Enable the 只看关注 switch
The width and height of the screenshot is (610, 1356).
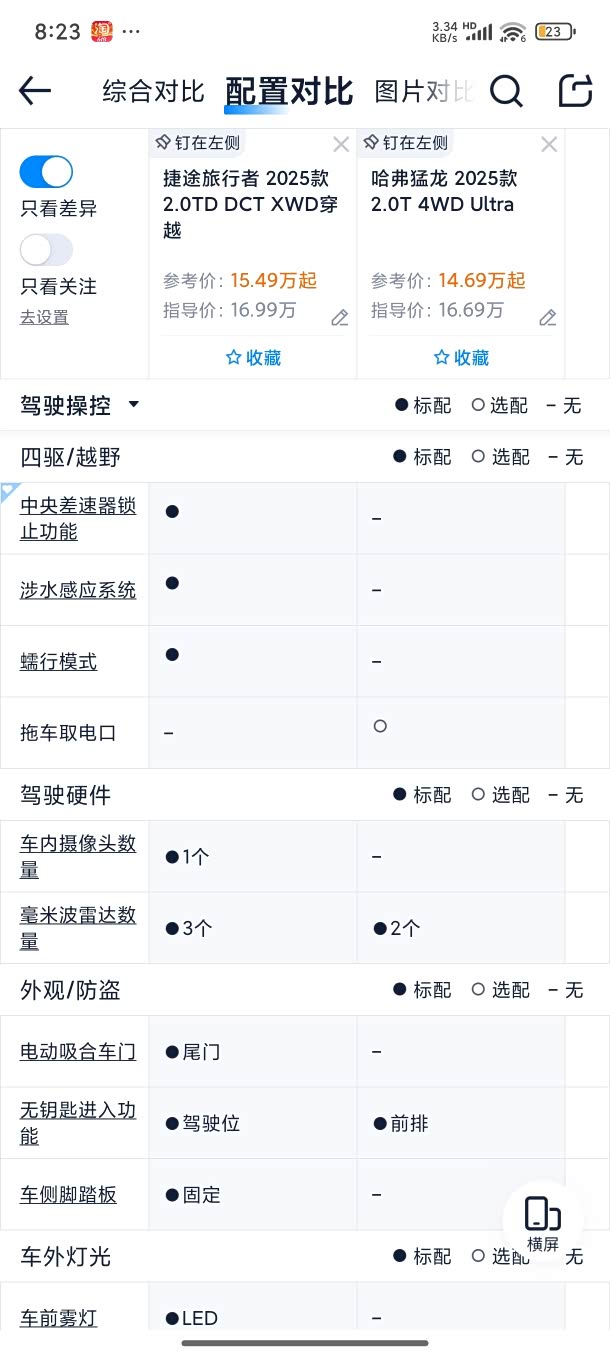pos(46,250)
